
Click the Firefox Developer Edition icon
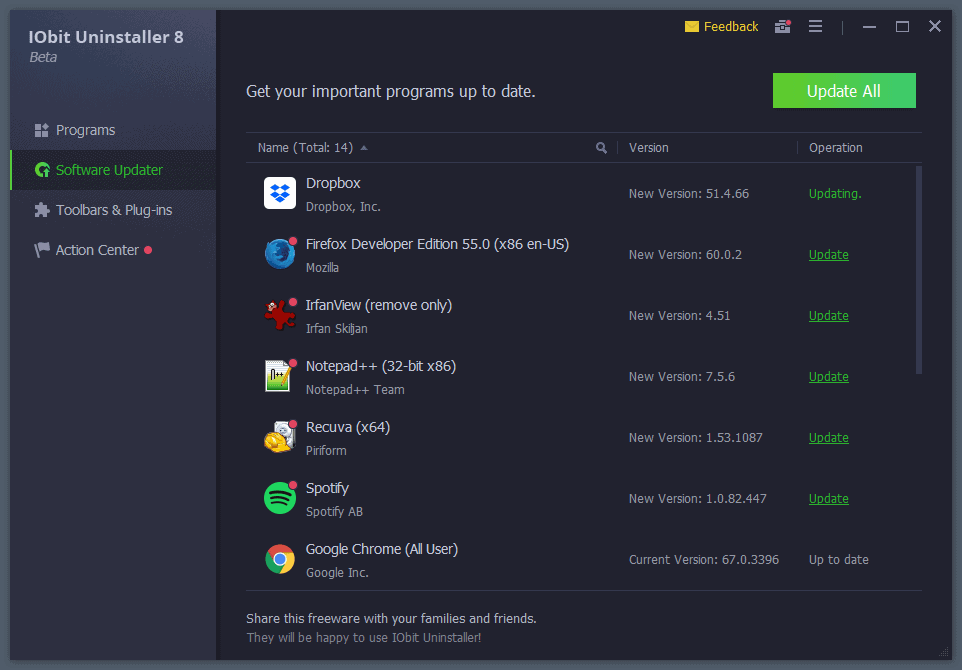280,254
